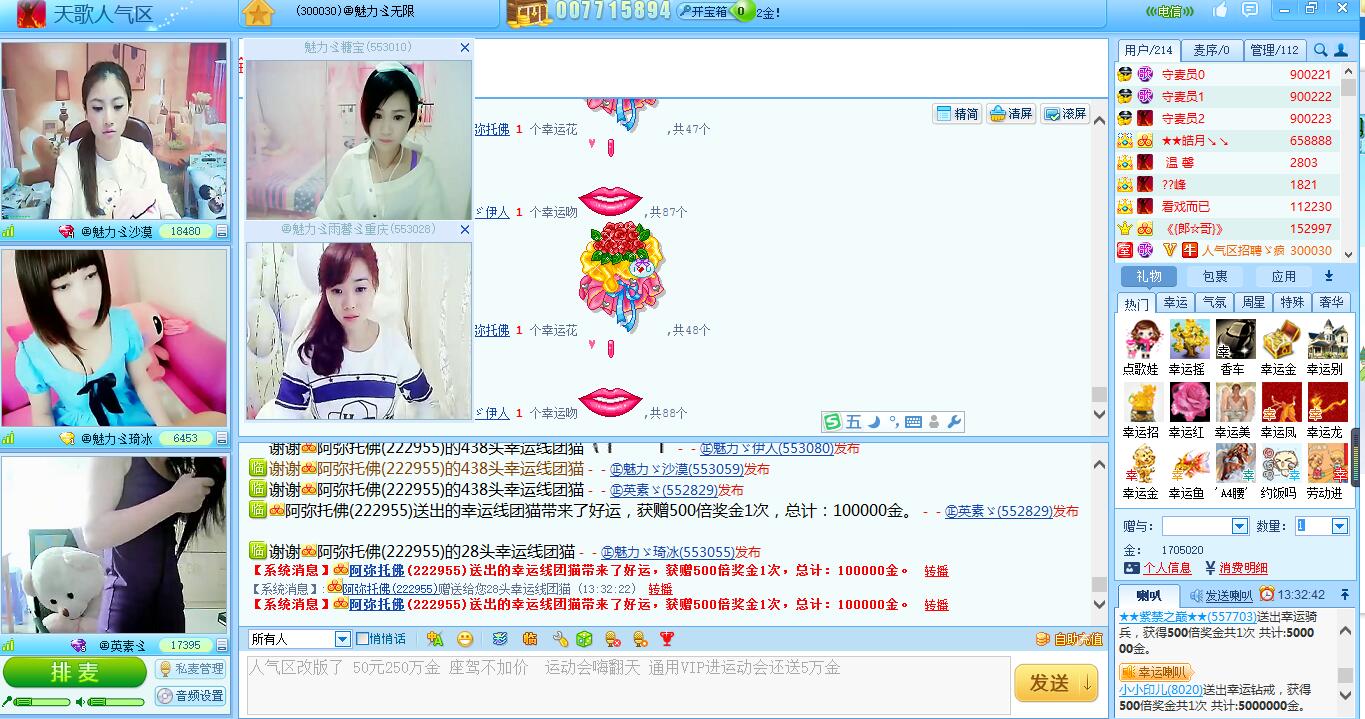Click the 发送 send button
The width and height of the screenshot is (1365, 719).
1057,683
